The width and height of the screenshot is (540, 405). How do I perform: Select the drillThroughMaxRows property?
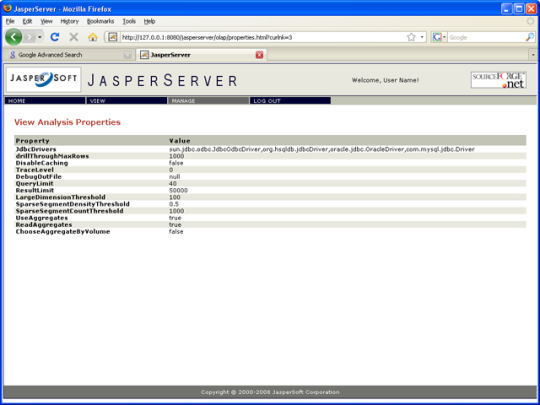point(52,156)
